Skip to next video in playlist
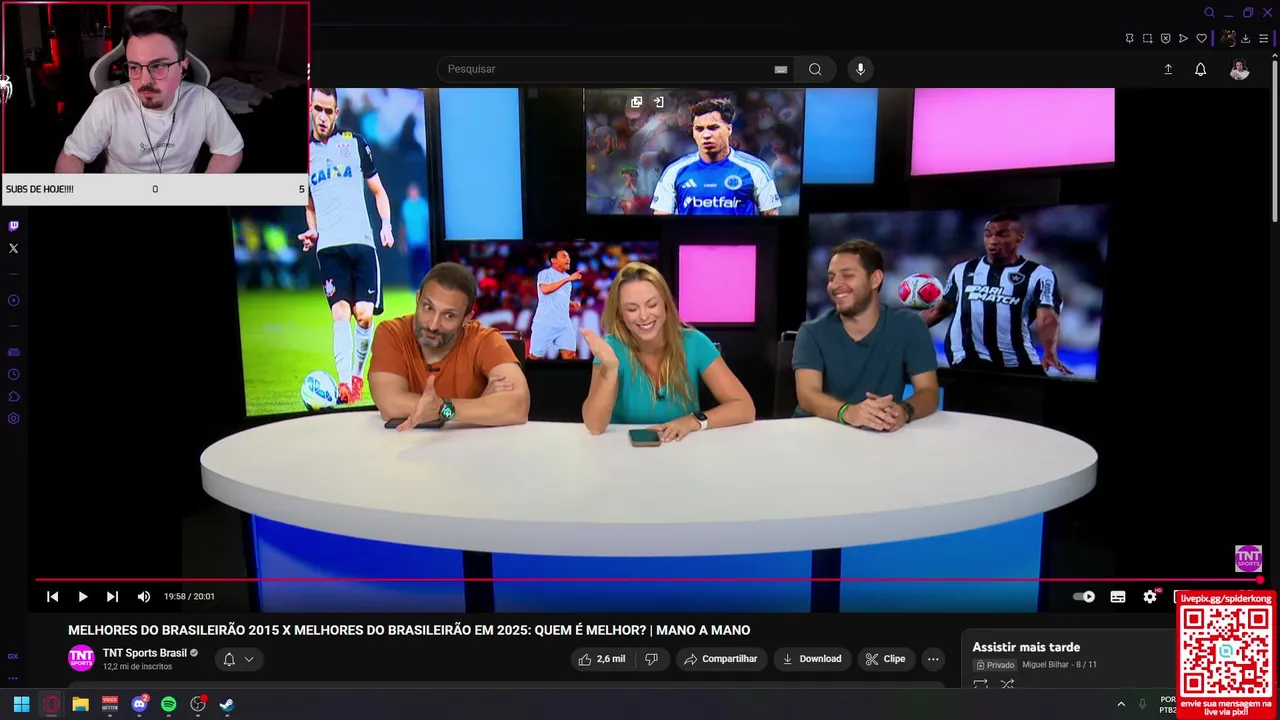 tap(112, 596)
